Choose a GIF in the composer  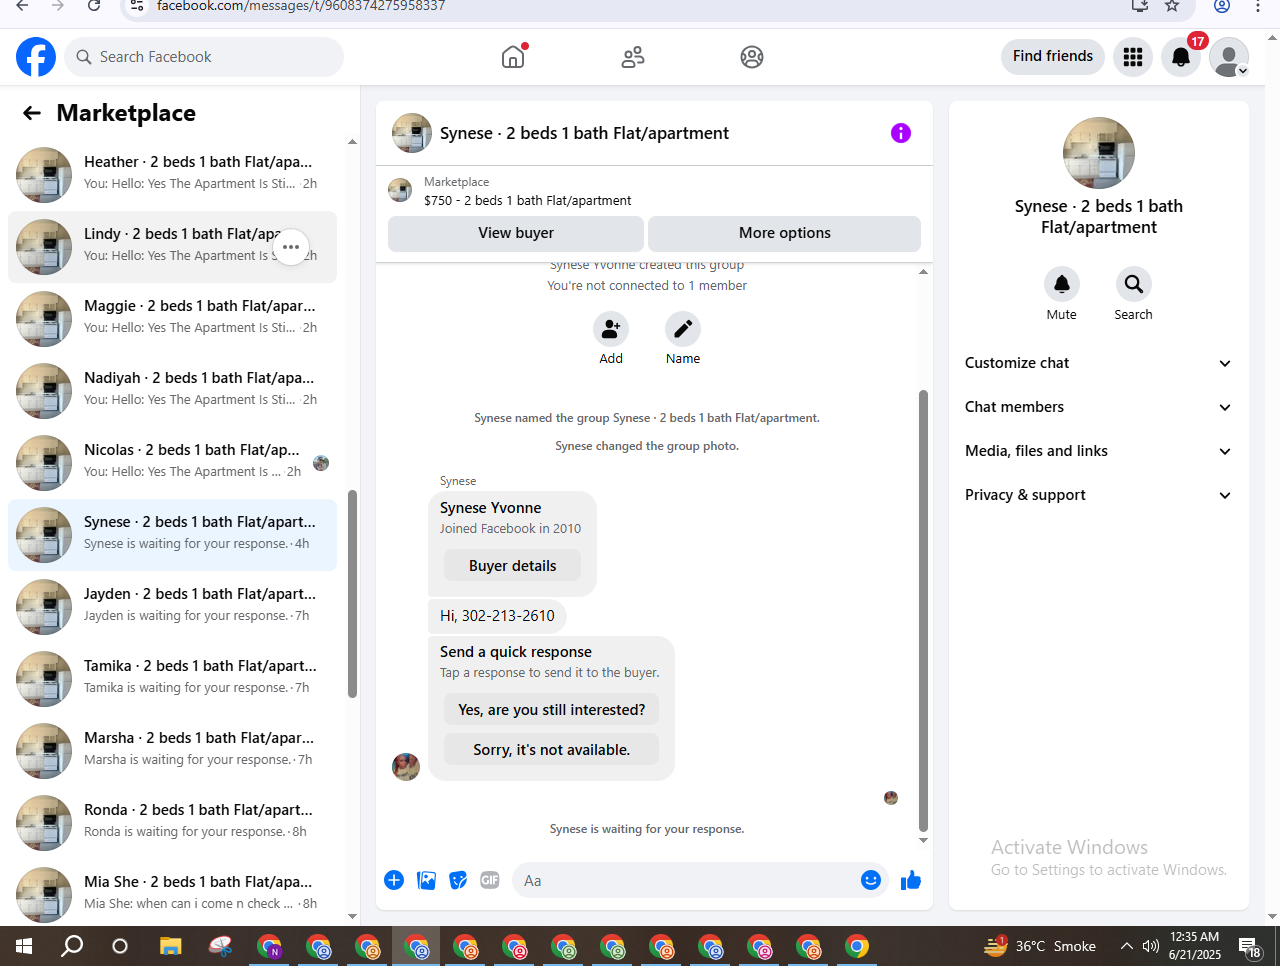coord(490,880)
